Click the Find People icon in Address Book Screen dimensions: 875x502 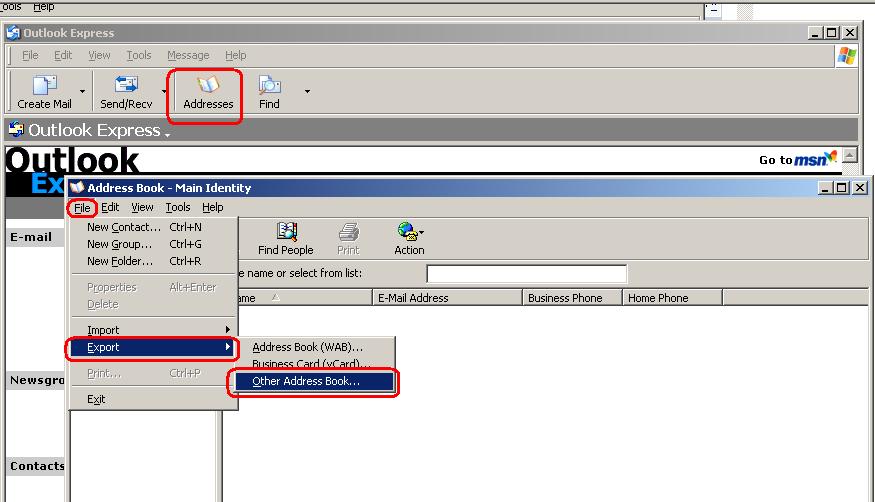click(x=286, y=239)
